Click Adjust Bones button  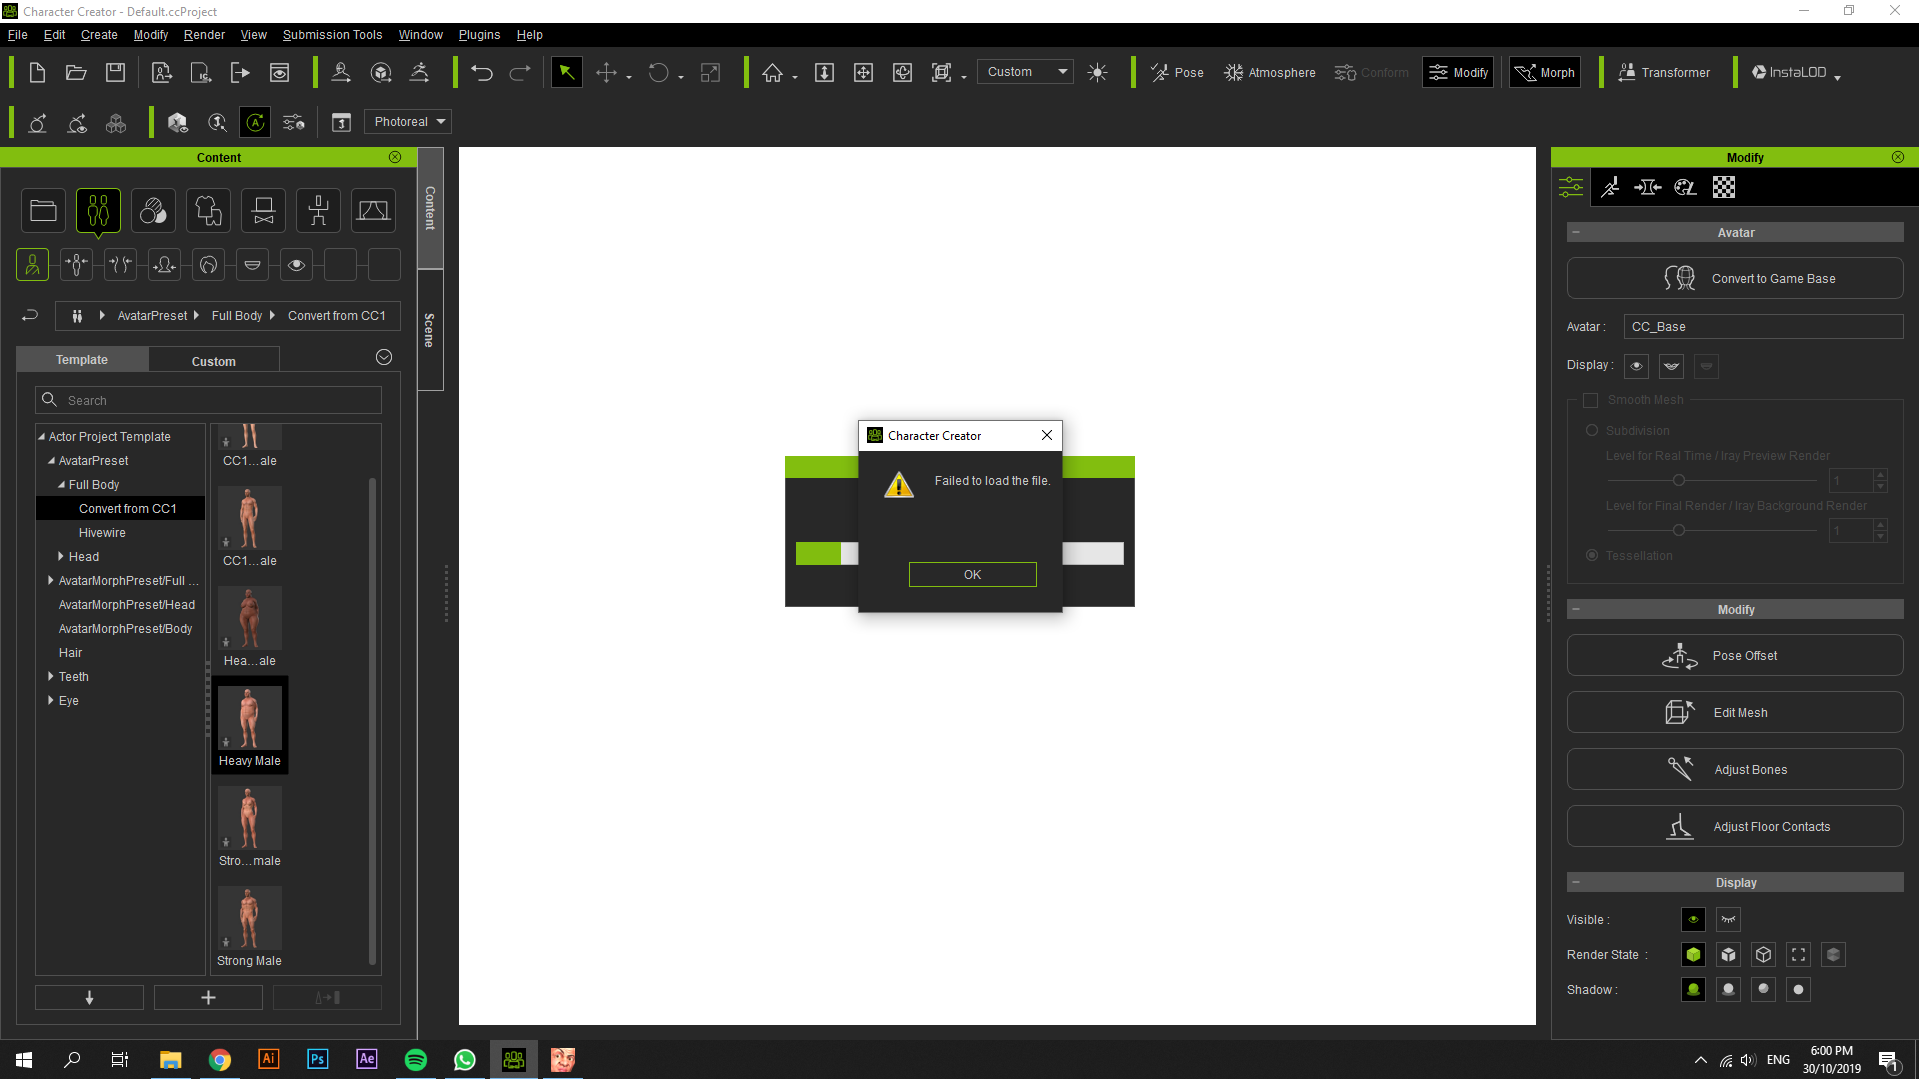(1734, 770)
